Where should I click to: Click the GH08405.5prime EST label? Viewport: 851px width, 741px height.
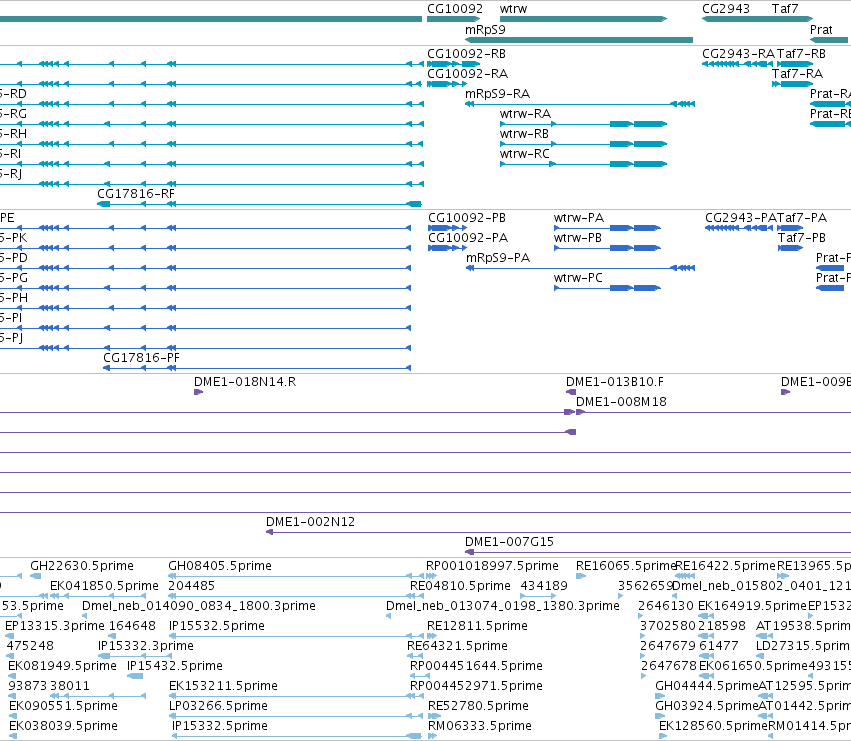220,566
